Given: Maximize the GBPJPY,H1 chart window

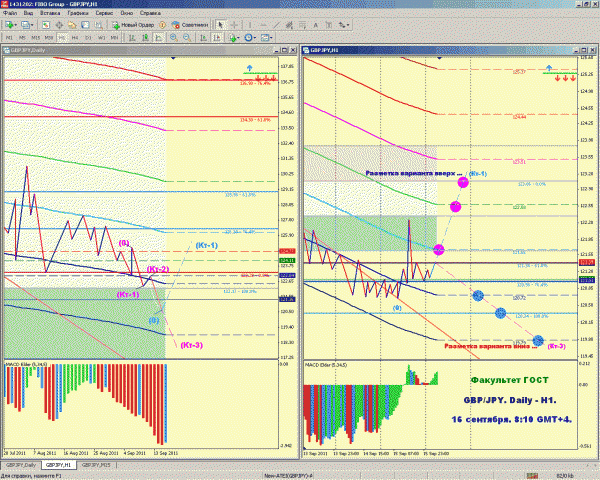Looking at the screenshot, I should pos(584,50).
